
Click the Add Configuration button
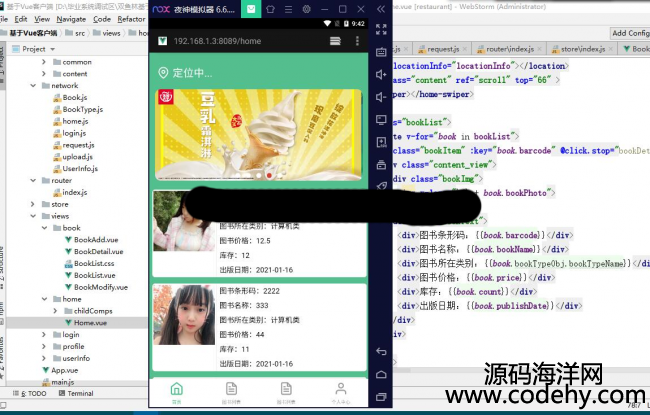tap(631, 33)
